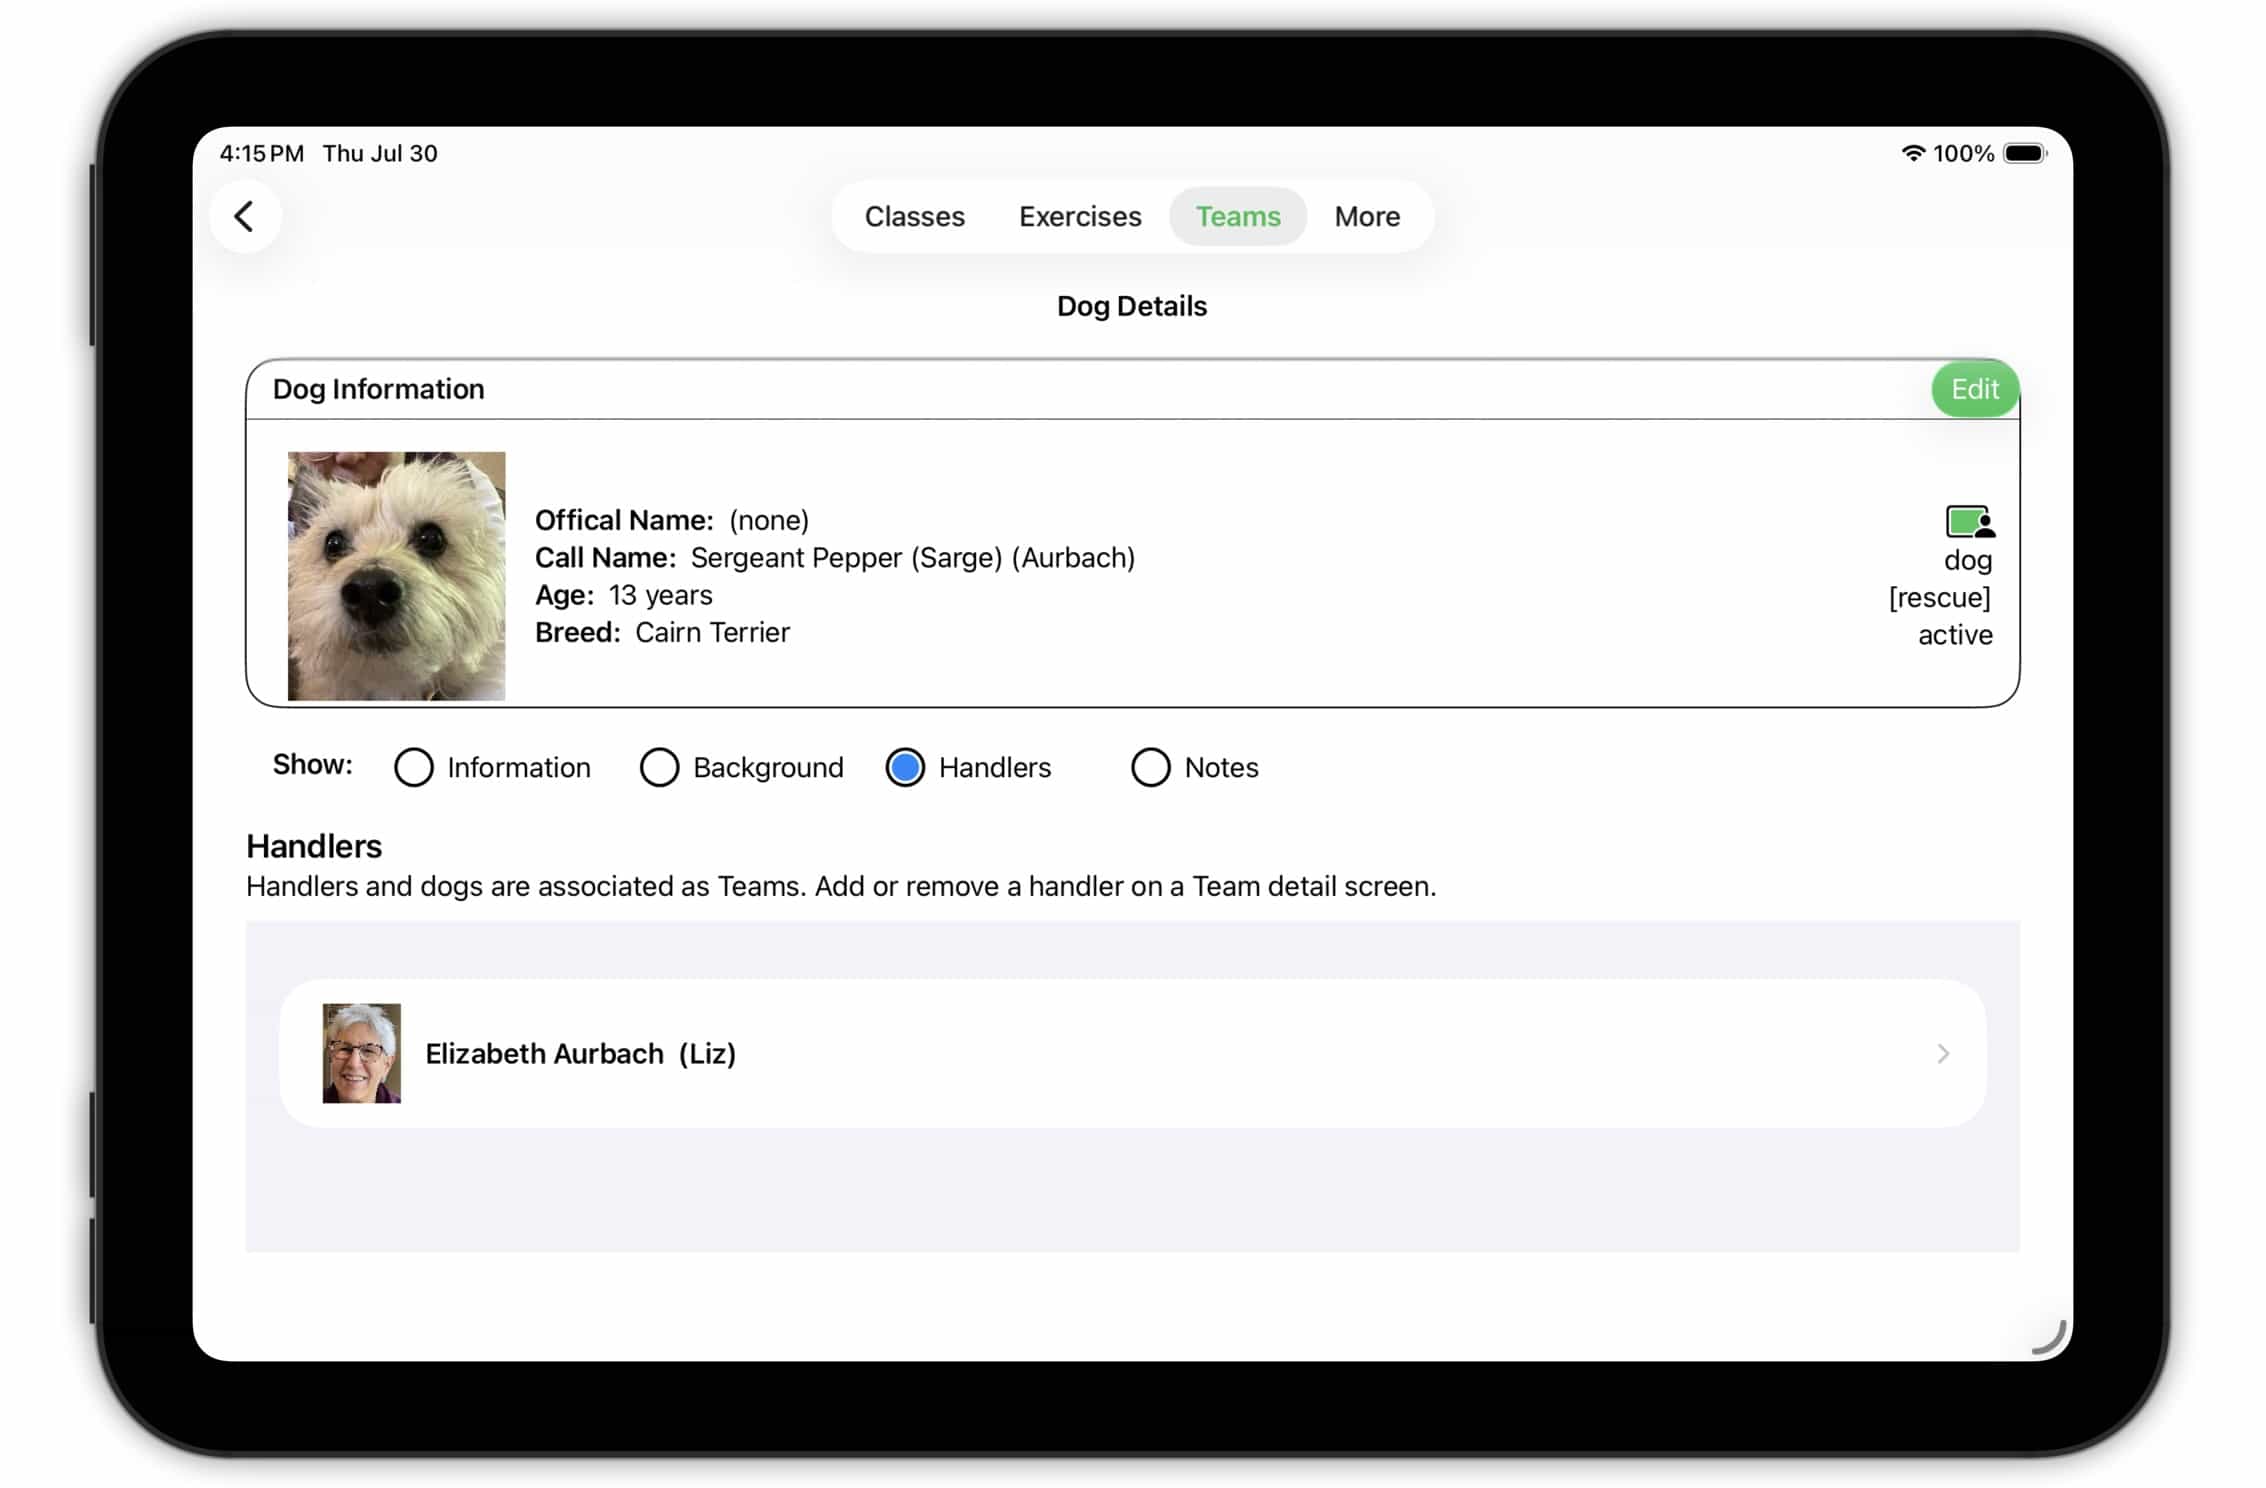Click the 'Cairn Terrier' breed value
Viewport: 2266px width, 1488px height.
pos(712,633)
